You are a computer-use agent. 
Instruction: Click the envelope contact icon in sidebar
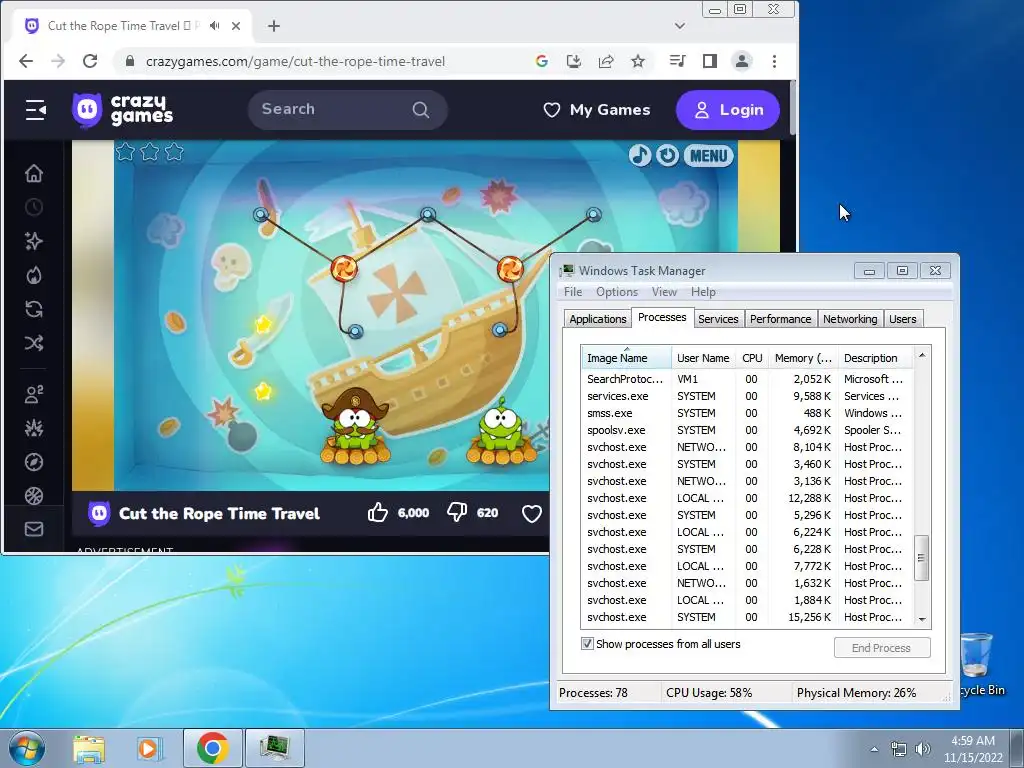point(34,529)
